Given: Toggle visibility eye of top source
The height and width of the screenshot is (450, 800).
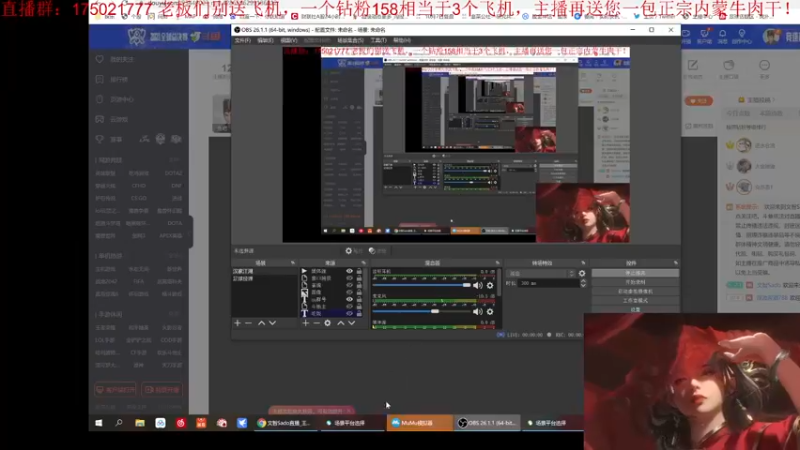Looking at the screenshot, I should pos(349,271).
